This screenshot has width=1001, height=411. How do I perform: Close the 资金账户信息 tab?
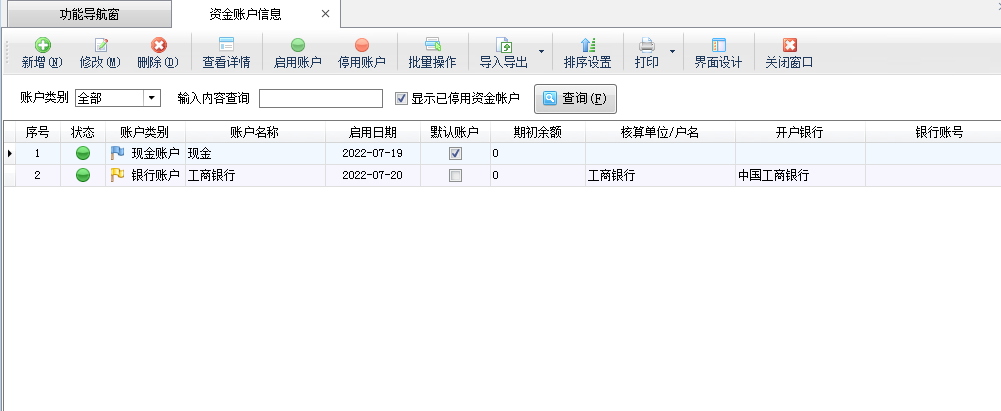(x=325, y=14)
